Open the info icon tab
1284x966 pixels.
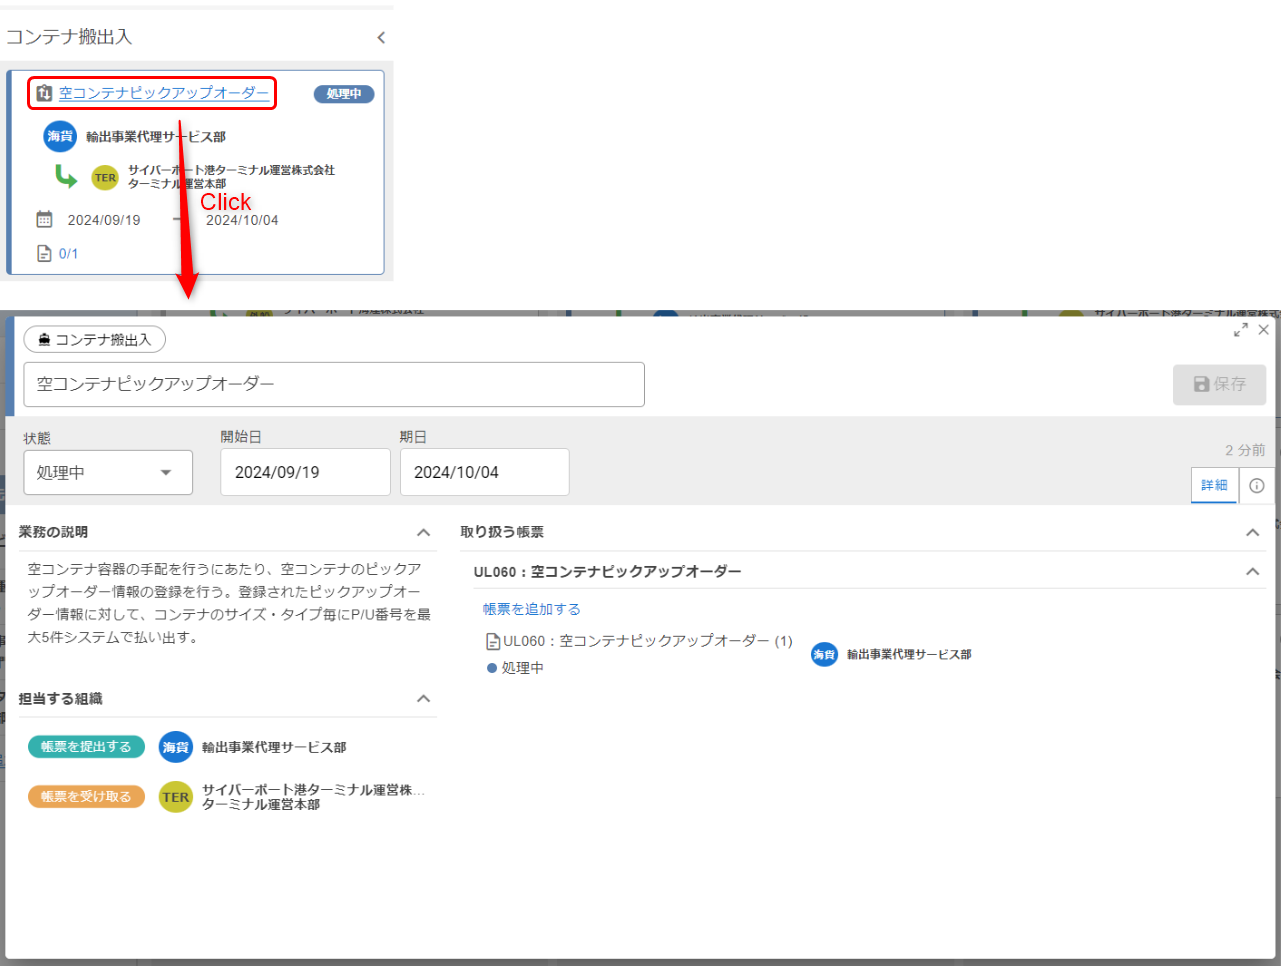coord(1257,485)
